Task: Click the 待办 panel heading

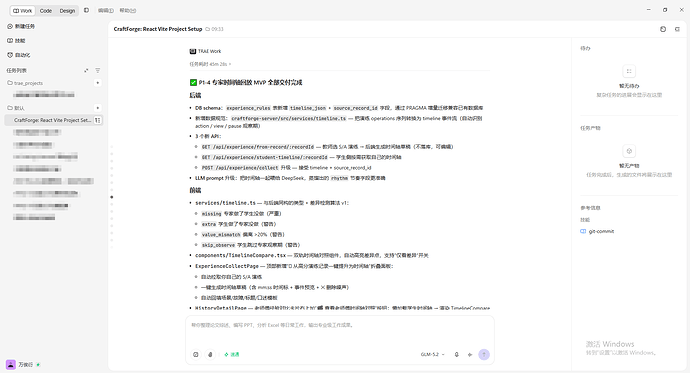Action: click(x=585, y=48)
